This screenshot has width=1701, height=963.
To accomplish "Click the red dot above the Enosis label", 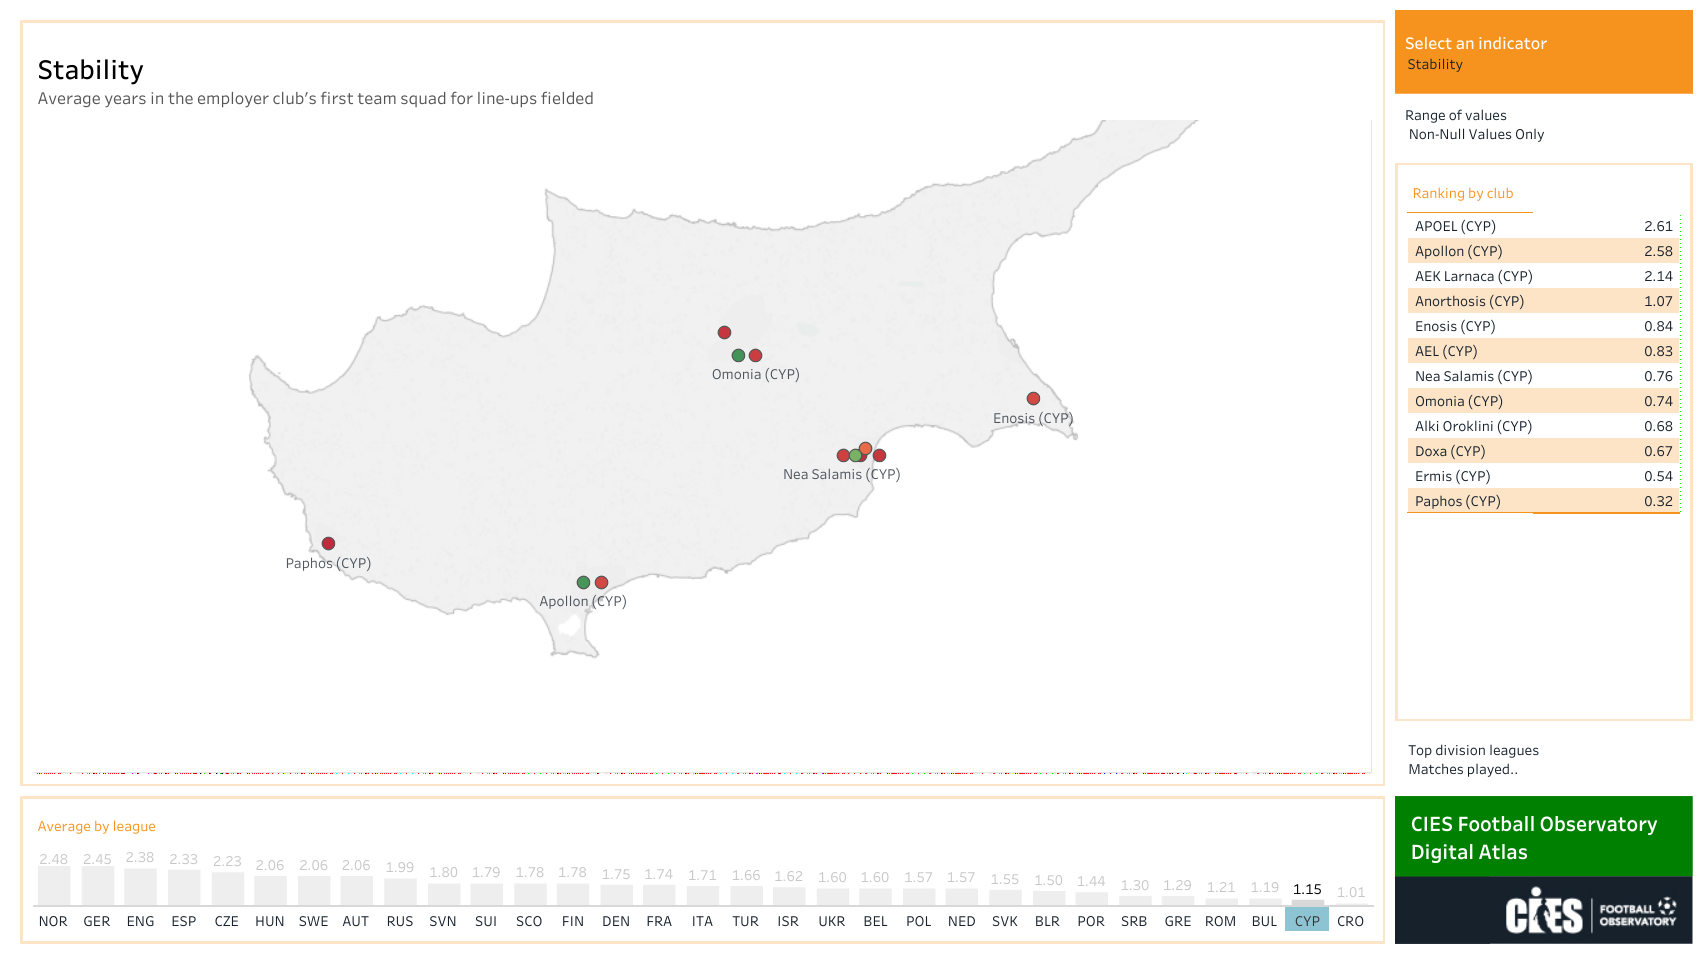I will click(x=1033, y=398).
